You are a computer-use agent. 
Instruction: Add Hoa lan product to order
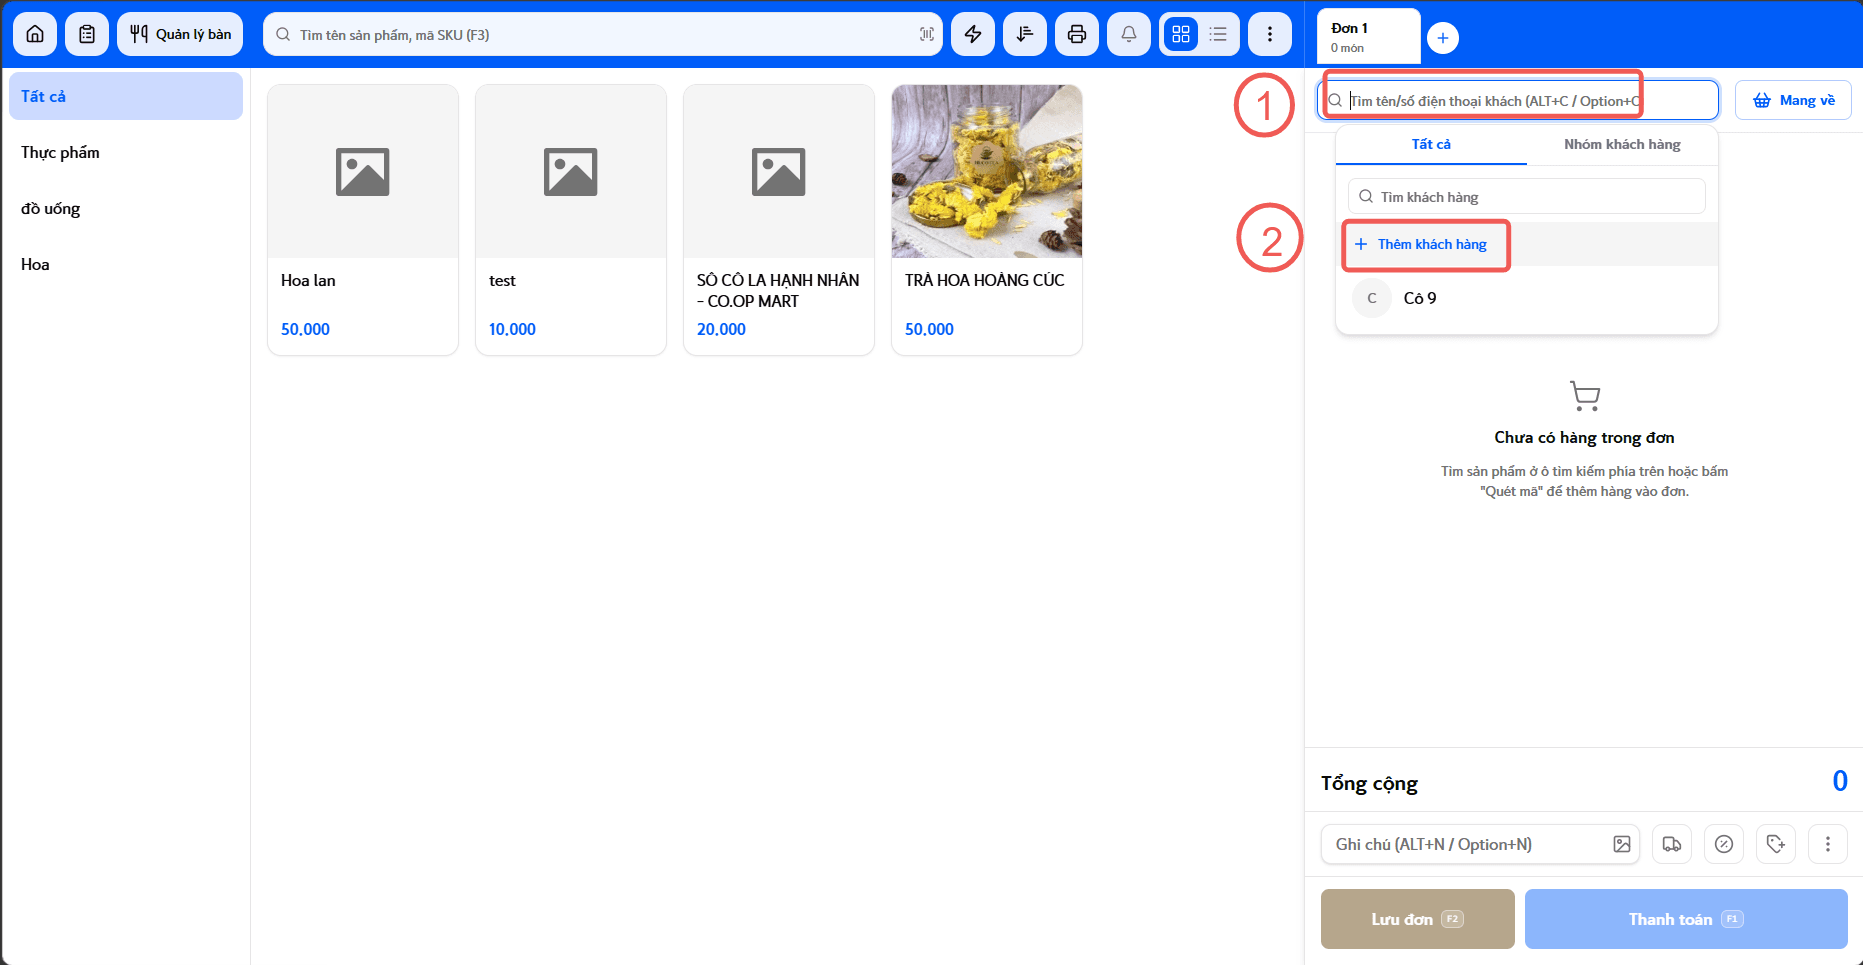pos(363,219)
